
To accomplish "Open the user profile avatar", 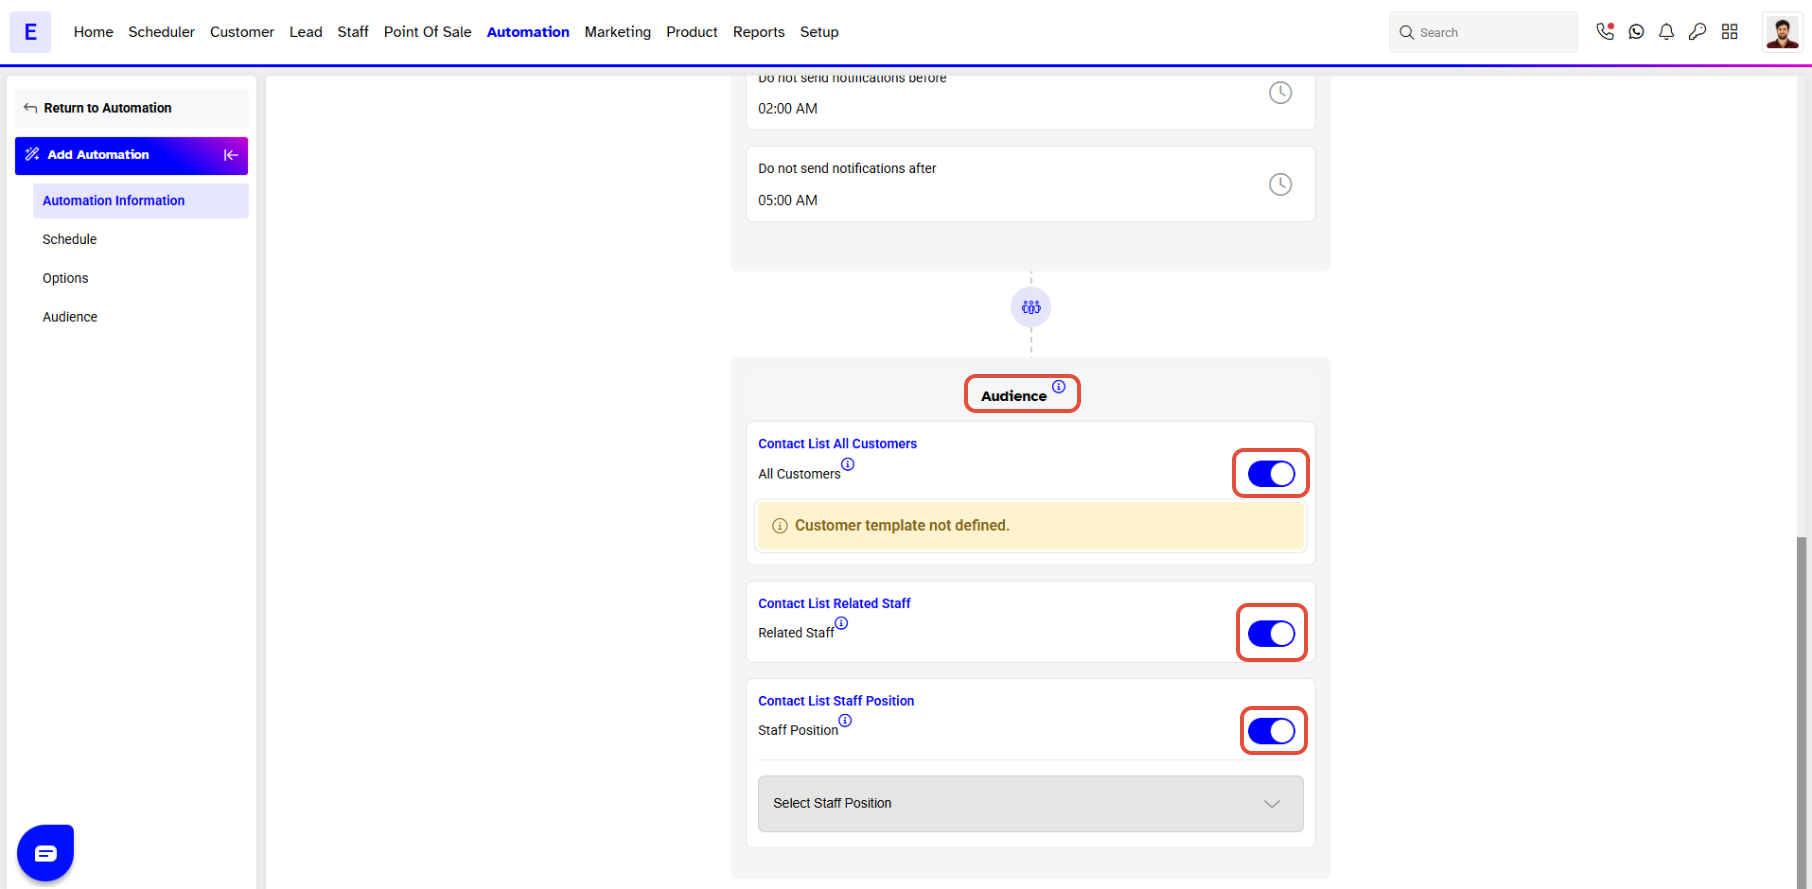I will [x=1782, y=32].
